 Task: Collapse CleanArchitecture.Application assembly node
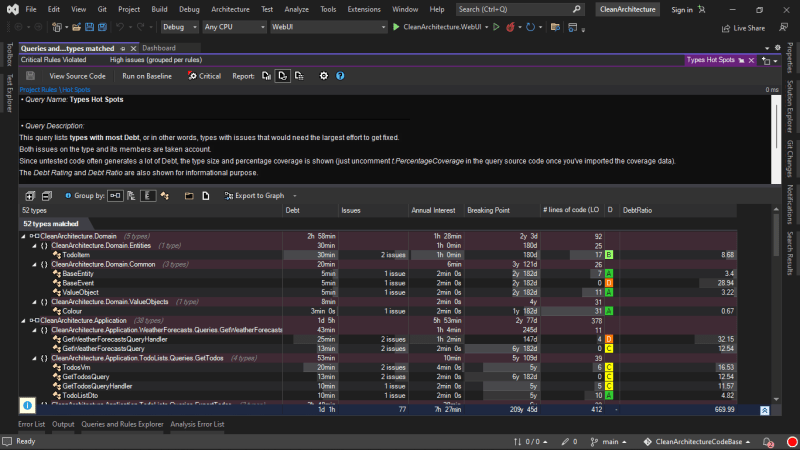coord(23,321)
